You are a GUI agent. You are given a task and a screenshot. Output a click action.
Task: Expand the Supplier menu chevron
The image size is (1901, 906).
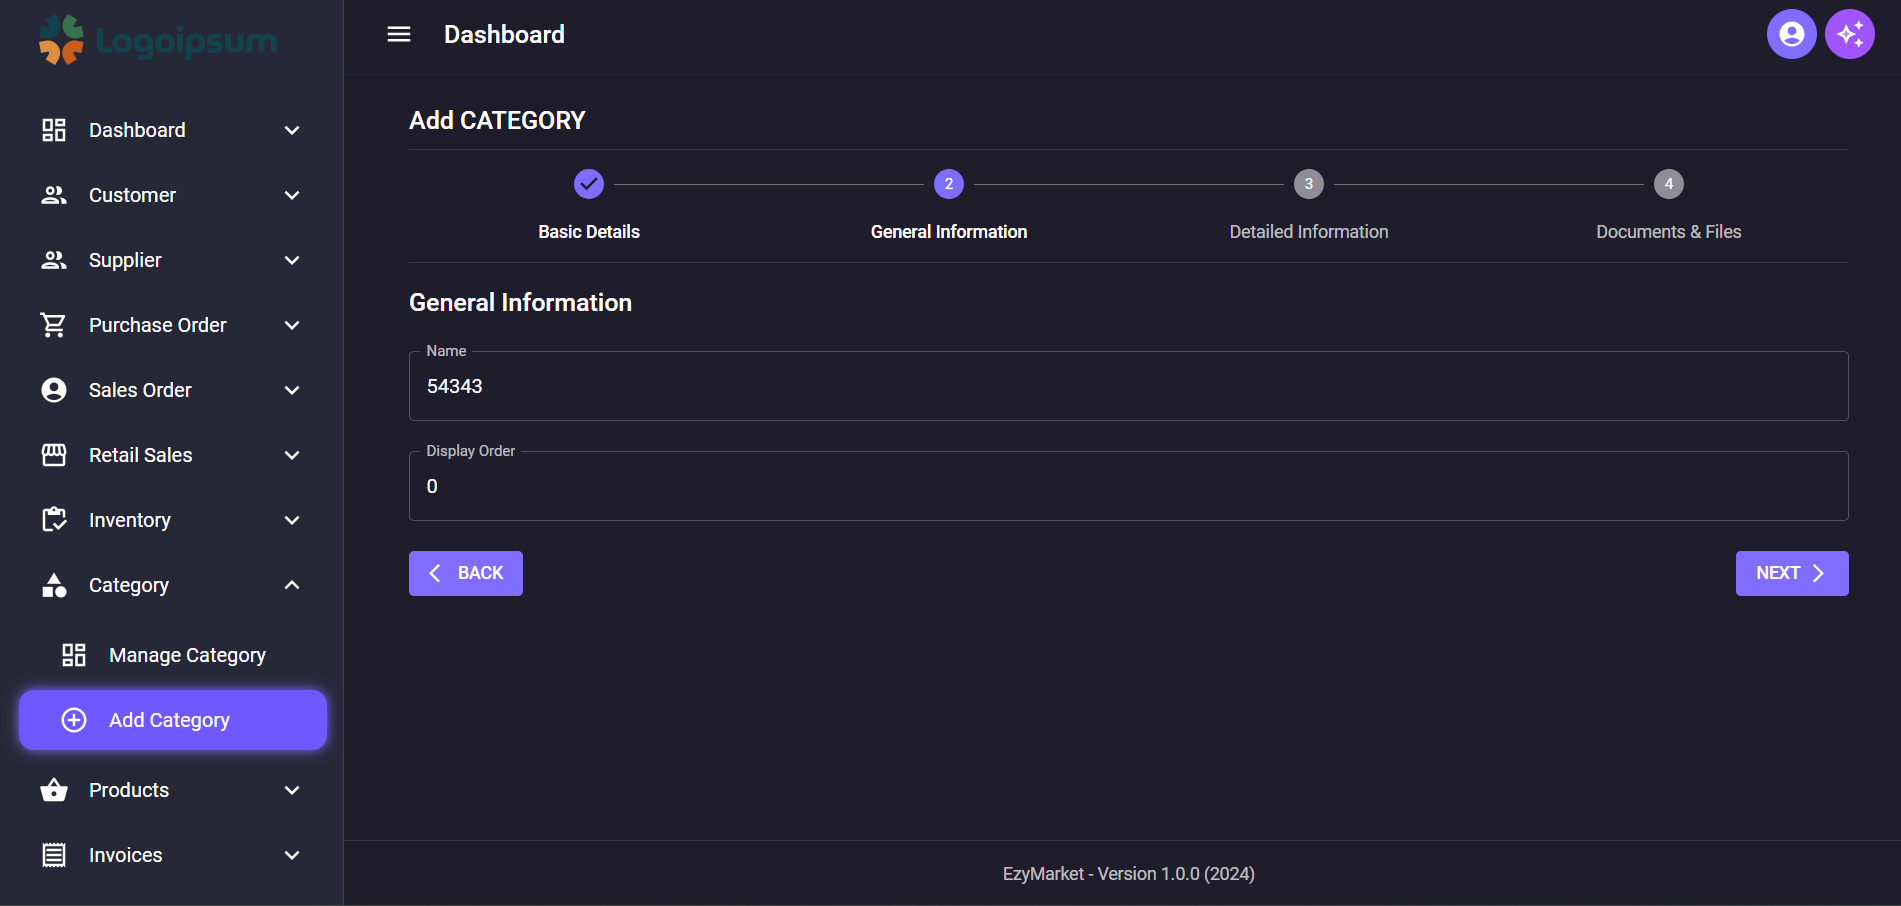(x=292, y=260)
